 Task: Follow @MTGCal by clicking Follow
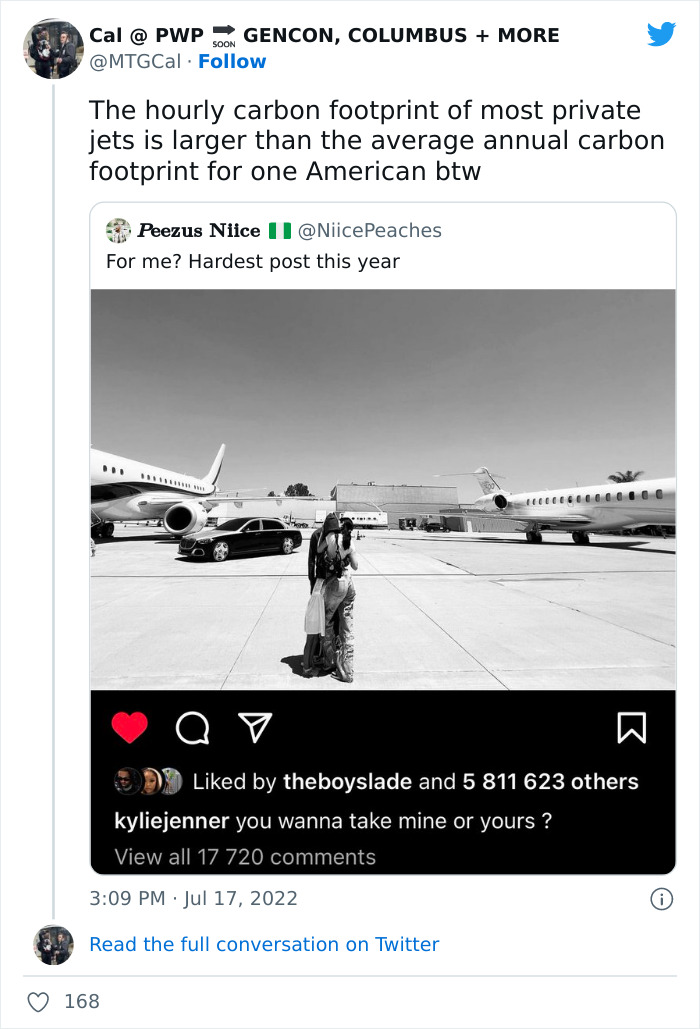(233, 62)
